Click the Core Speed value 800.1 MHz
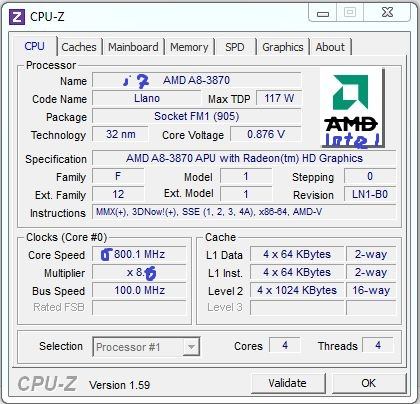Viewport: 420px width, 404px height. pyautogui.click(x=139, y=254)
